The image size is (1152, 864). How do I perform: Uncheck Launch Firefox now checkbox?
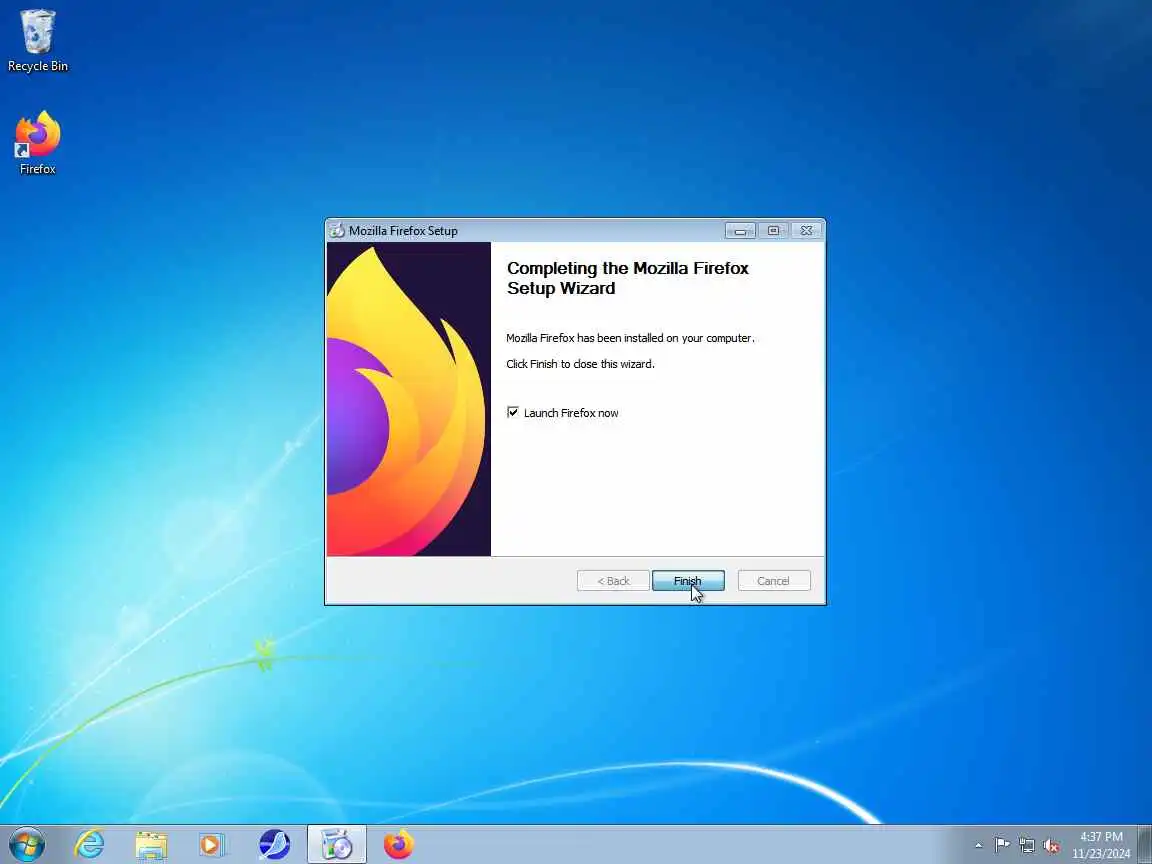point(513,412)
